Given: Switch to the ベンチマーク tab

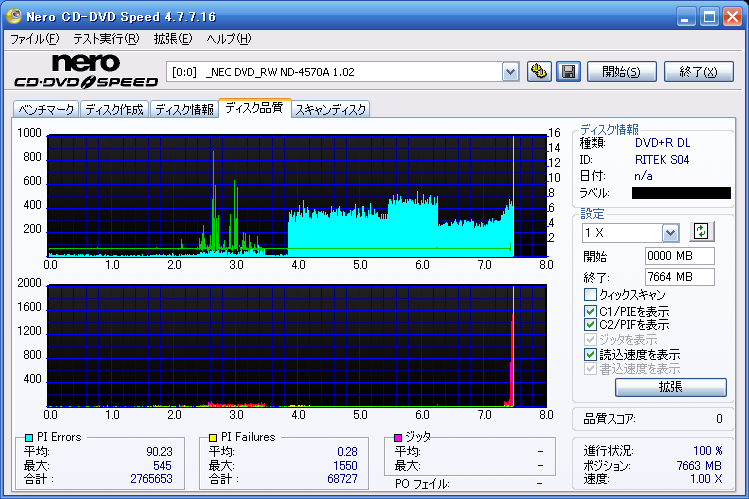Looking at the screenshot, I should pyautogui.click(x=46, y=109).
